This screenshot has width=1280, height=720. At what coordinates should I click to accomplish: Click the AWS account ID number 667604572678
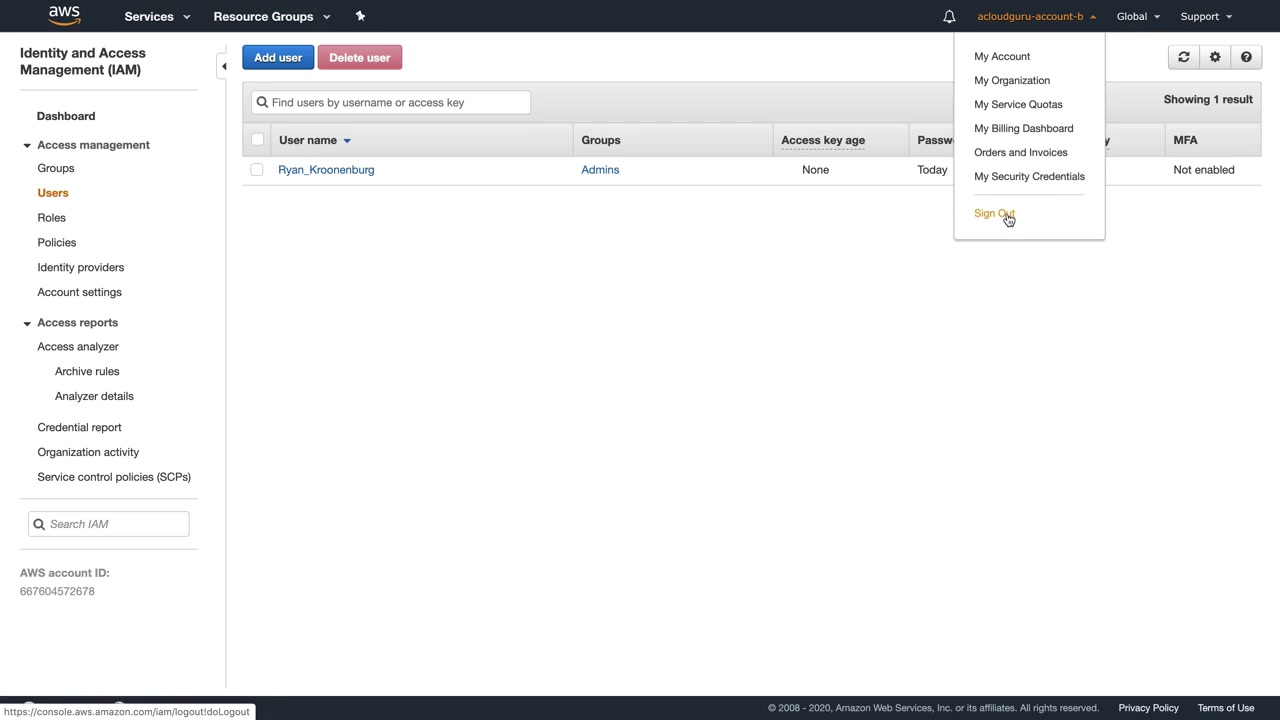(57, 591)
